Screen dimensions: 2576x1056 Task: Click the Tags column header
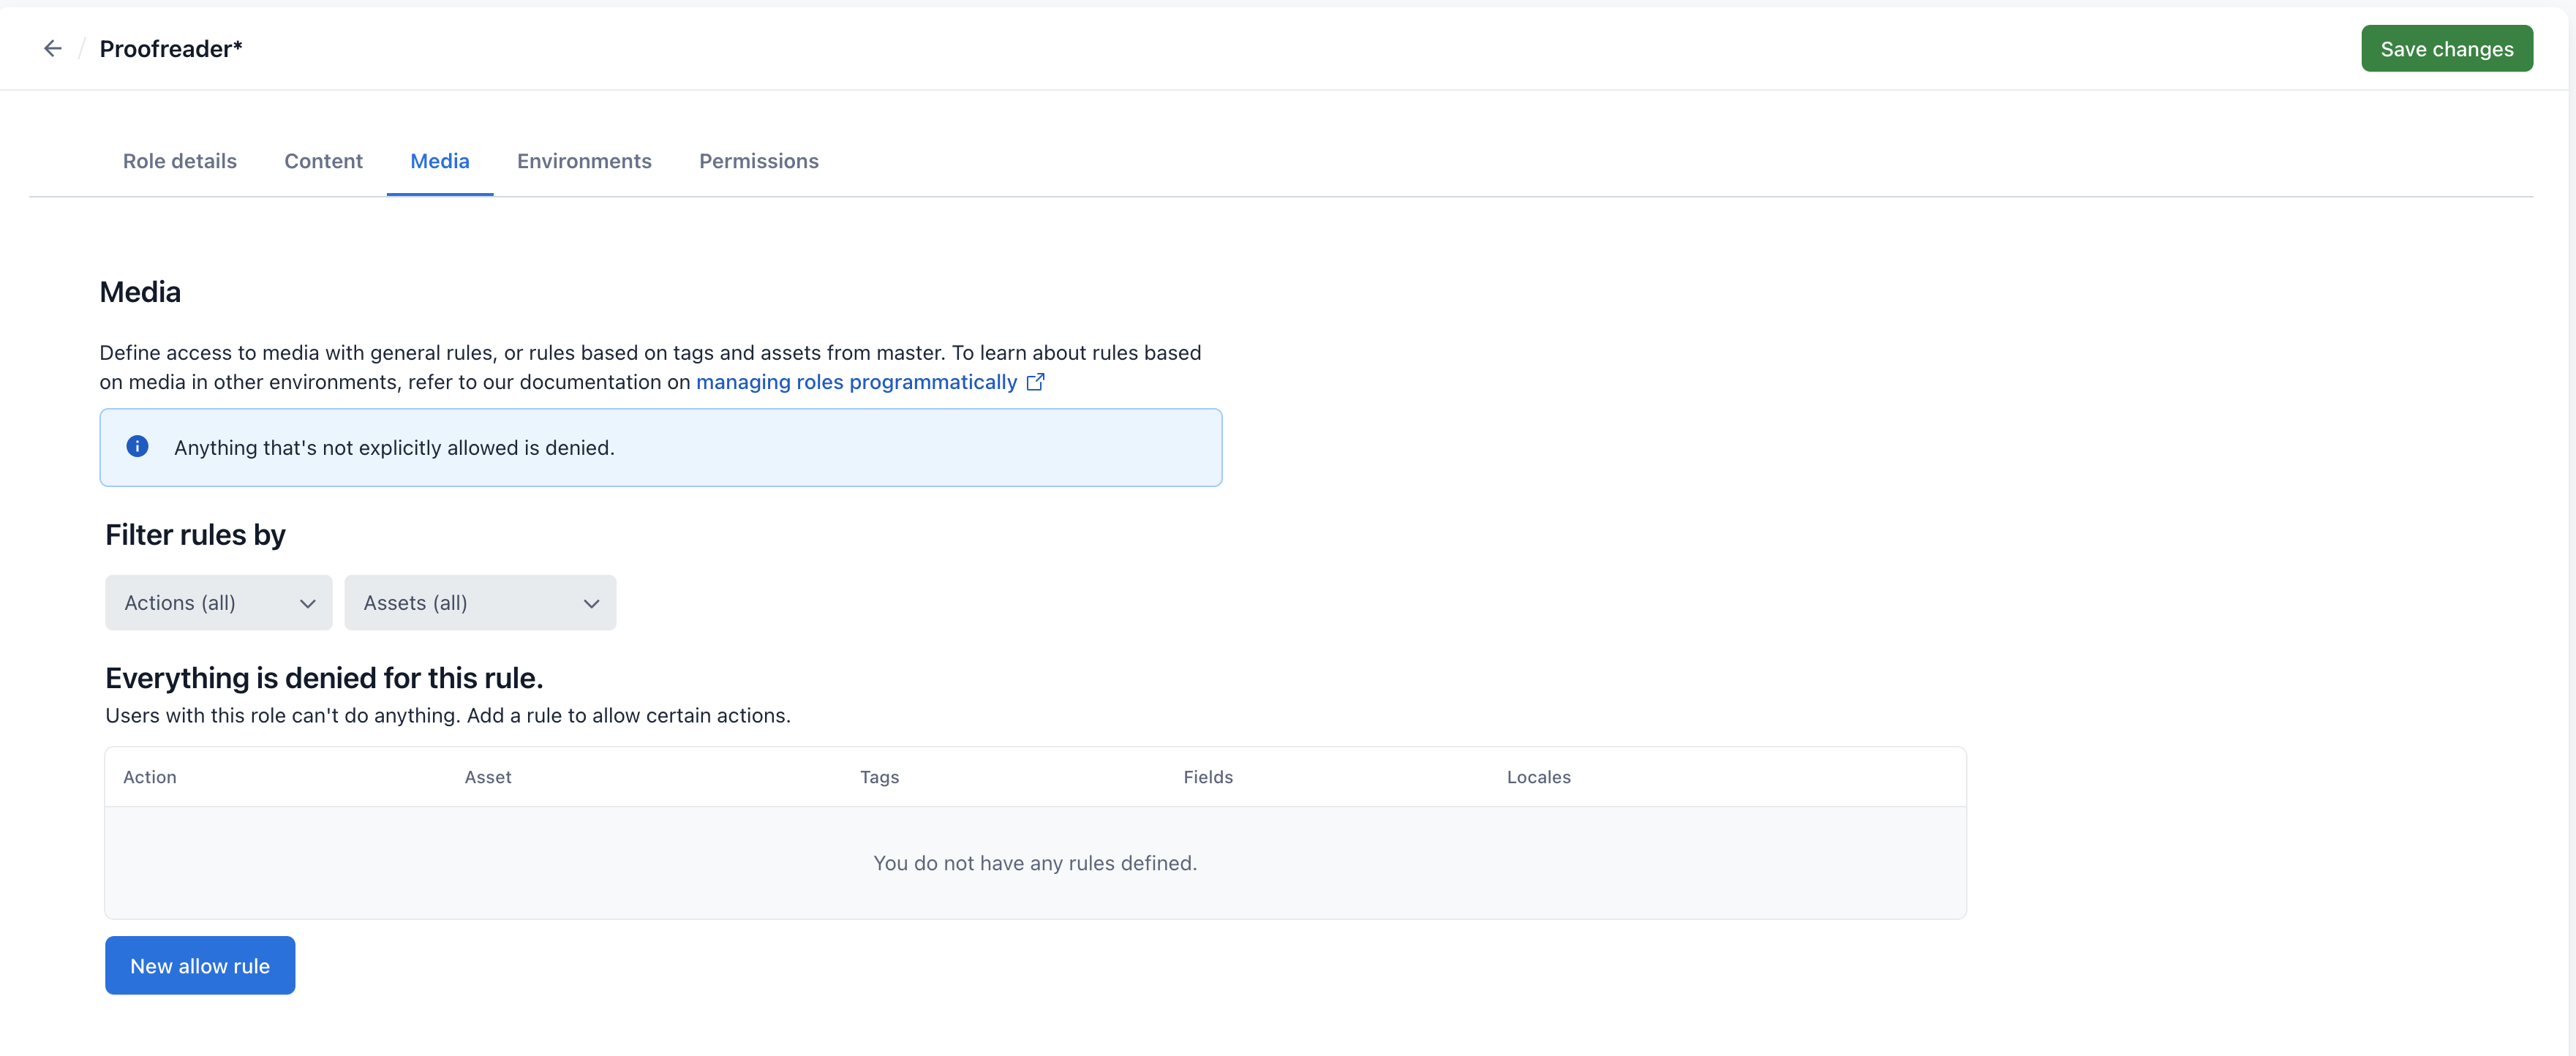tap(879, 777)
